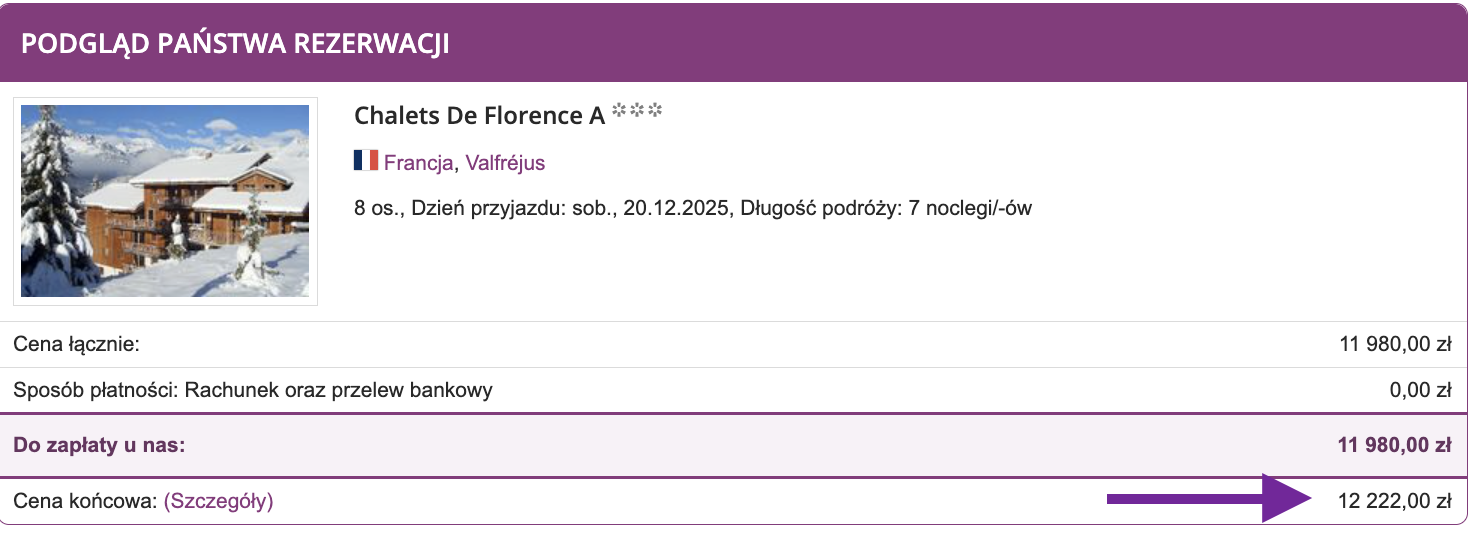Select the Cena łącznie label
1476x552 pixels.
(76, 345)
